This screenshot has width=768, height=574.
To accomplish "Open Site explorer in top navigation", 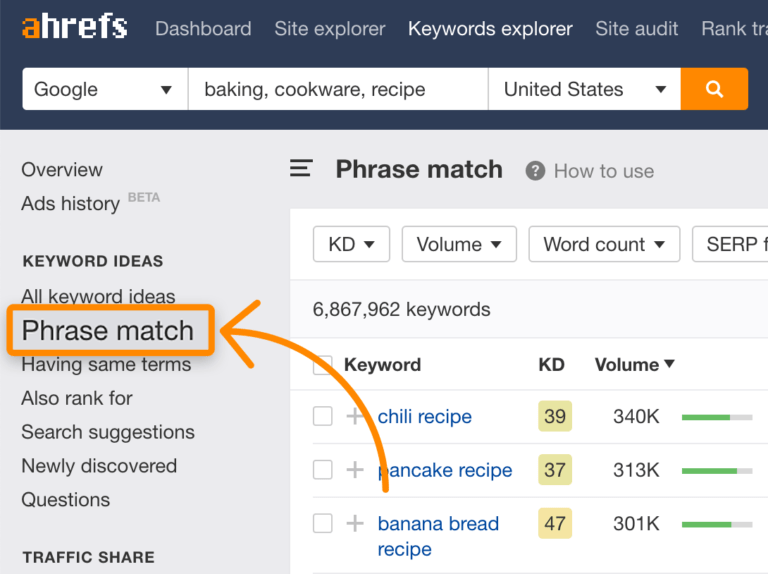I will 329,28.
